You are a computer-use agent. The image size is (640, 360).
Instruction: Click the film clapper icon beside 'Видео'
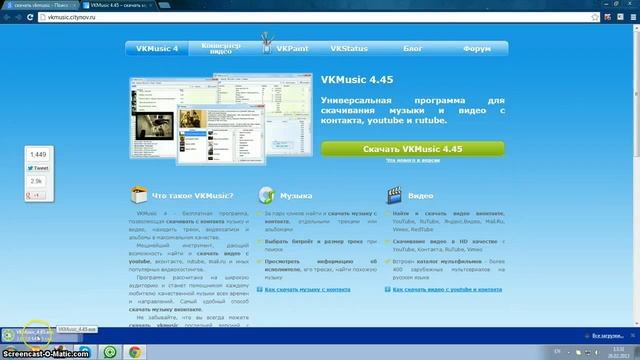click(x=394, y=195)
